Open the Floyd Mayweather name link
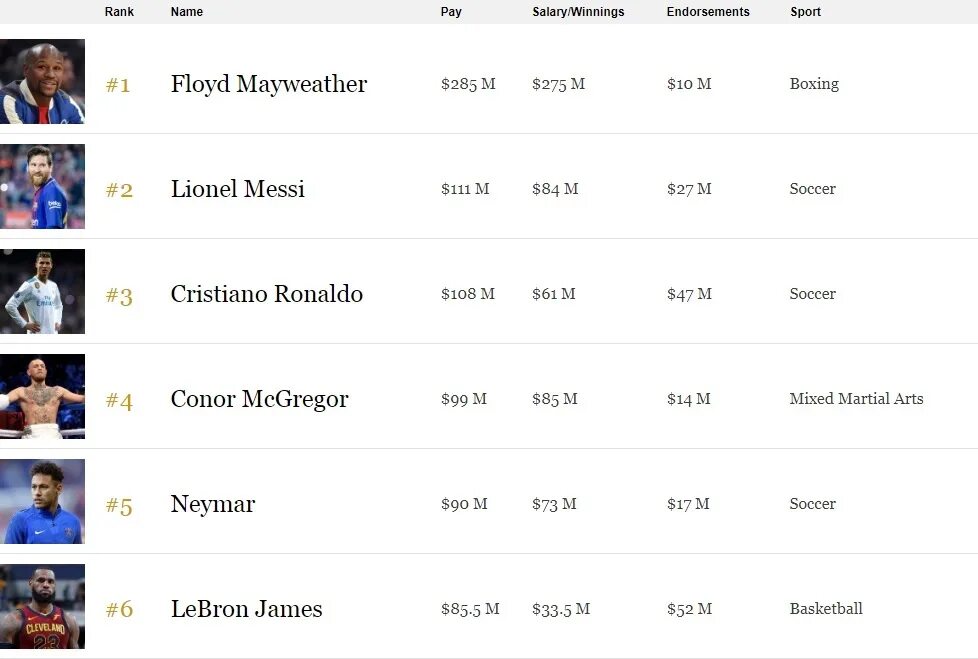978x659 pixels. point(269,84)
